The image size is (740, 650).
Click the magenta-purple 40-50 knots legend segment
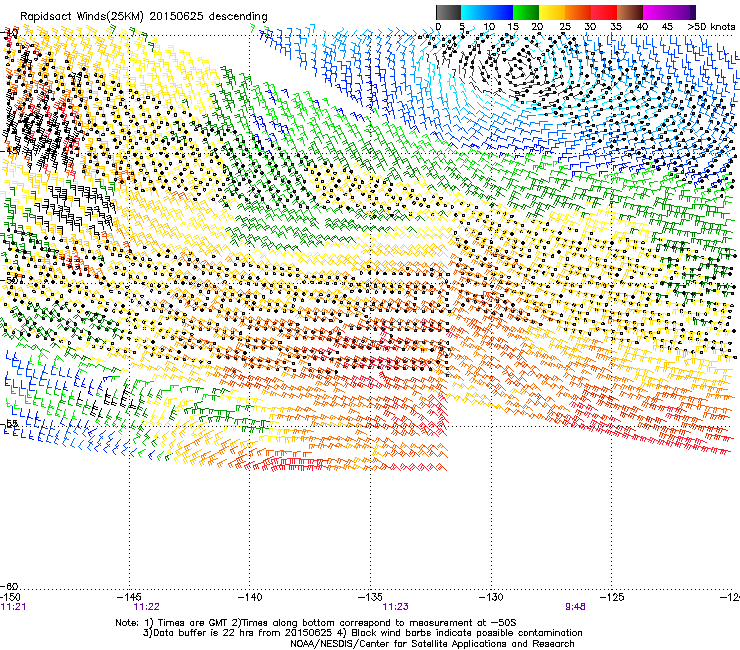click(669, 12)
